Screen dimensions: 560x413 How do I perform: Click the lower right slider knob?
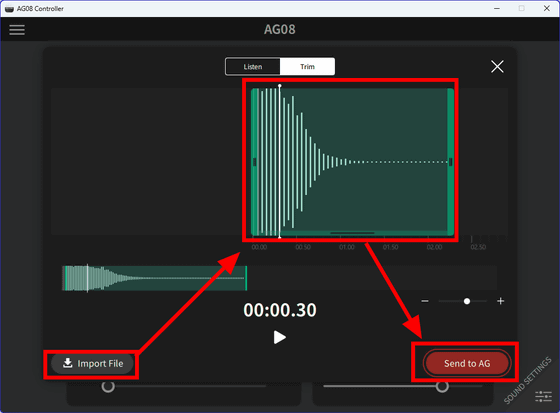click(x=442, y=386)
